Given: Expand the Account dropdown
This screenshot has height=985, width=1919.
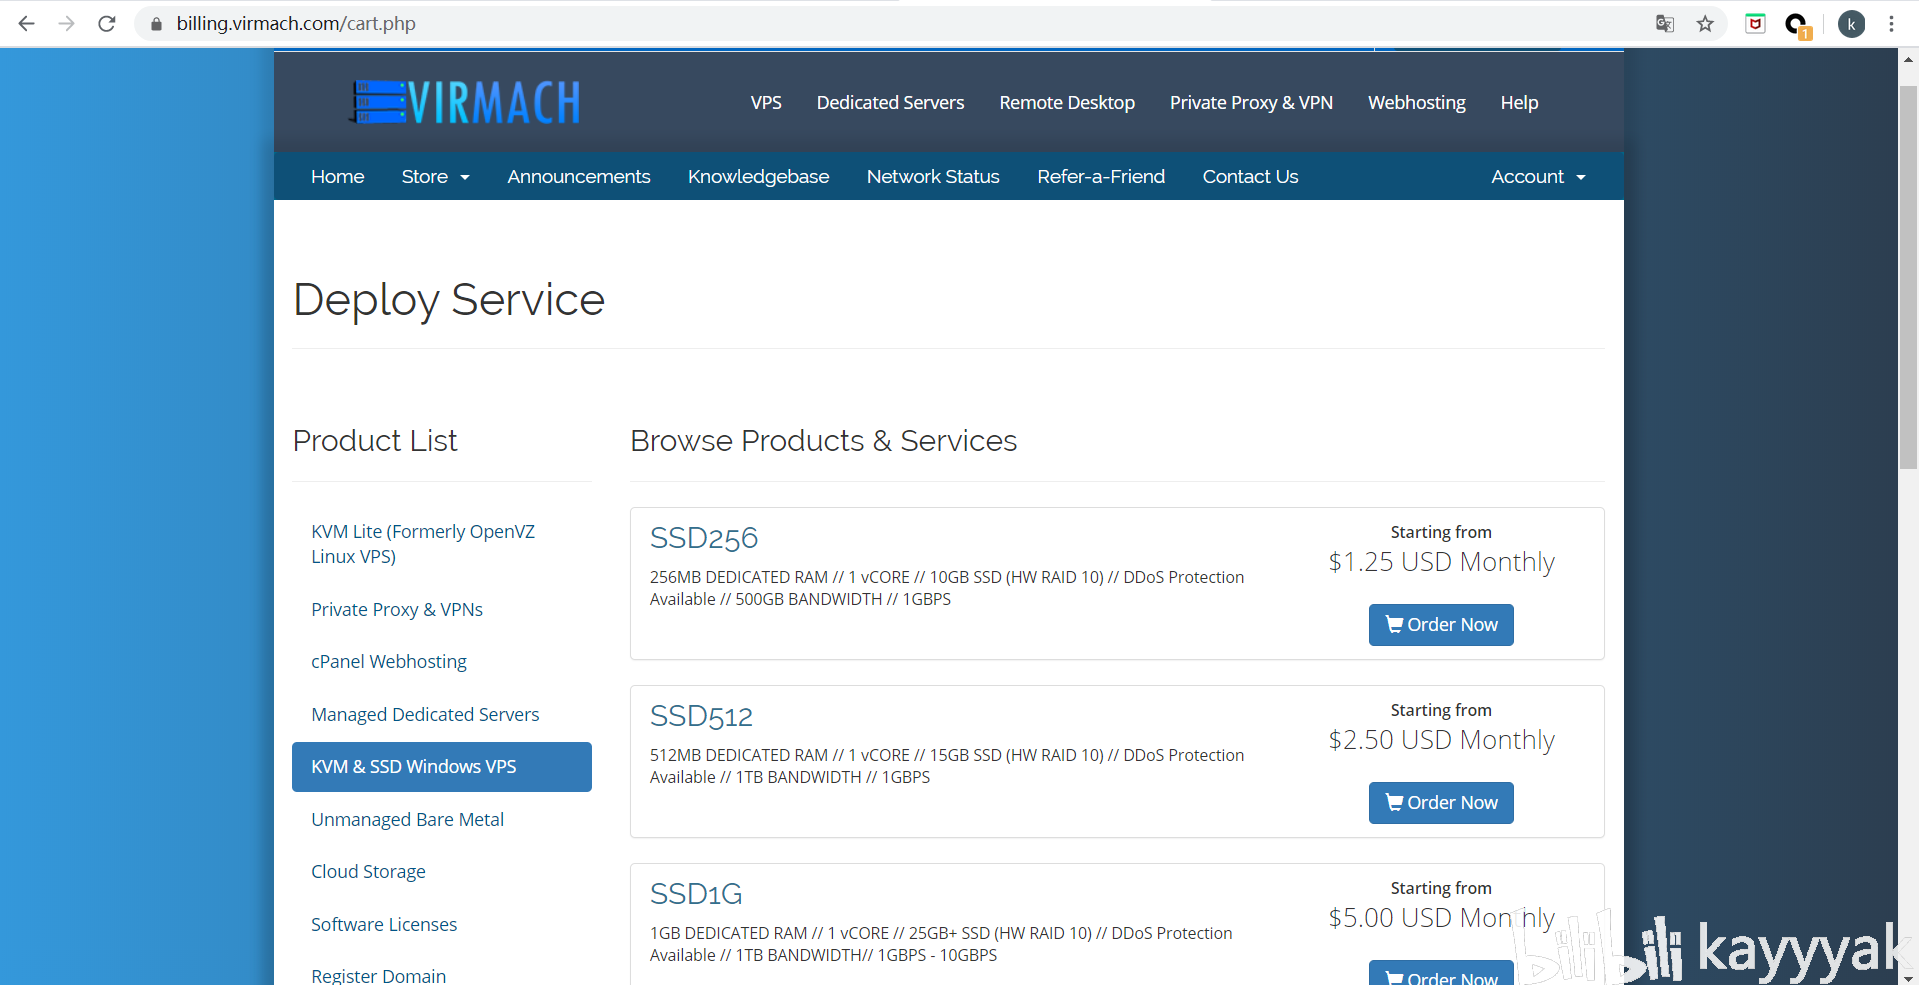Looking at the screenshot, I should [x=1538, y=176].
